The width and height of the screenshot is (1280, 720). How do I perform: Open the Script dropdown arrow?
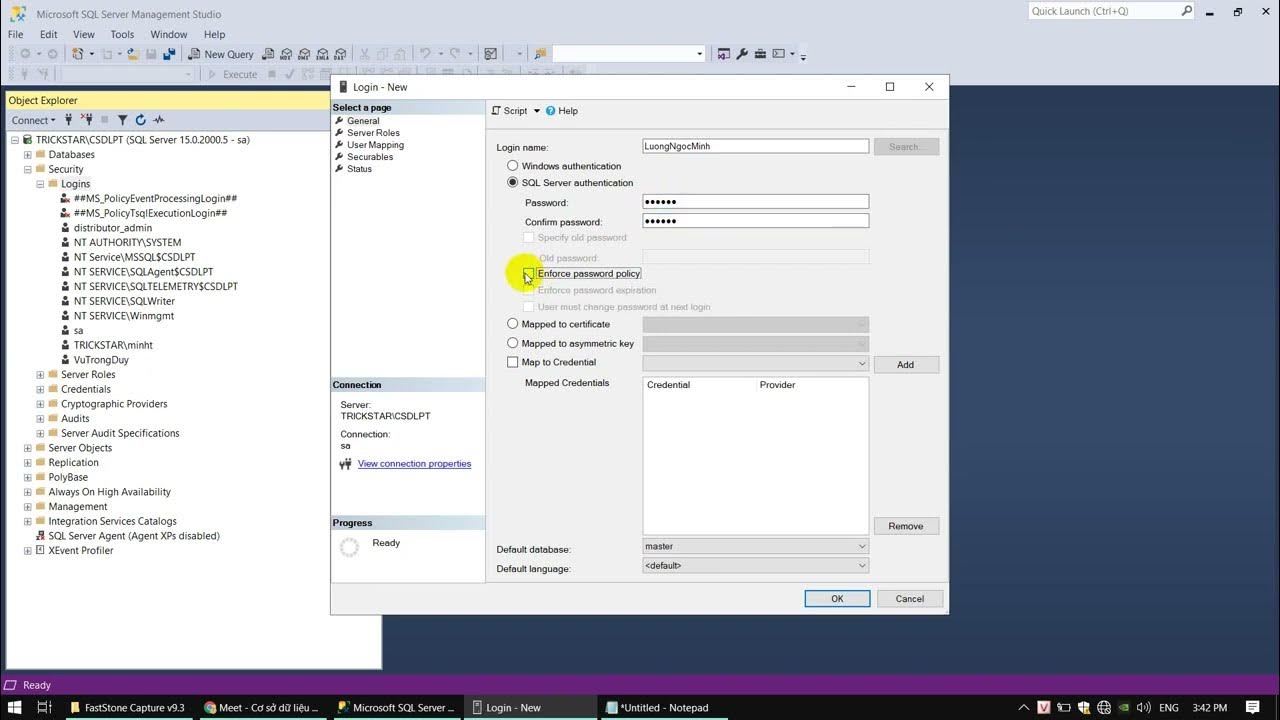pos(537,111)
